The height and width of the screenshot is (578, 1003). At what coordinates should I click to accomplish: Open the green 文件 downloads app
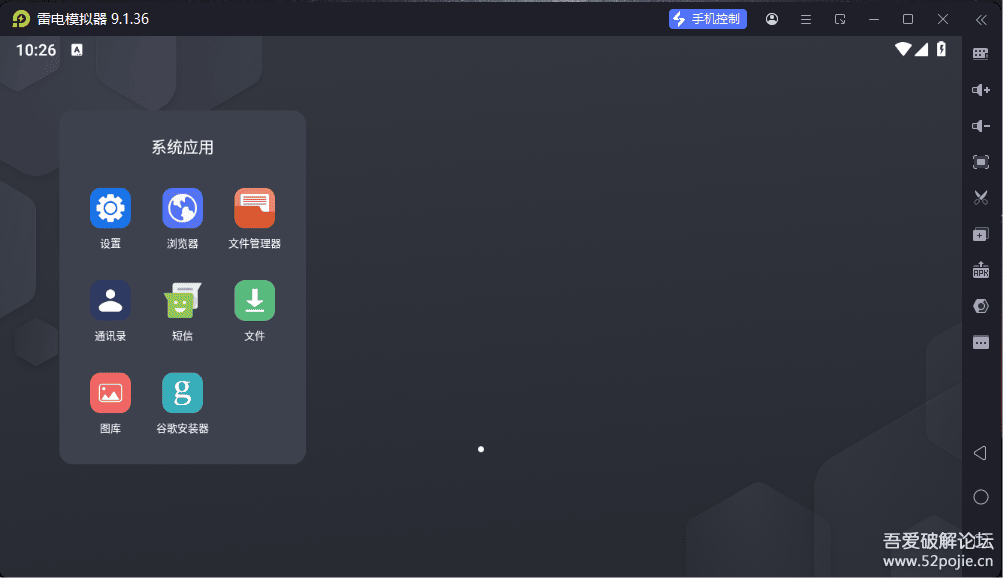coord(255,301)
